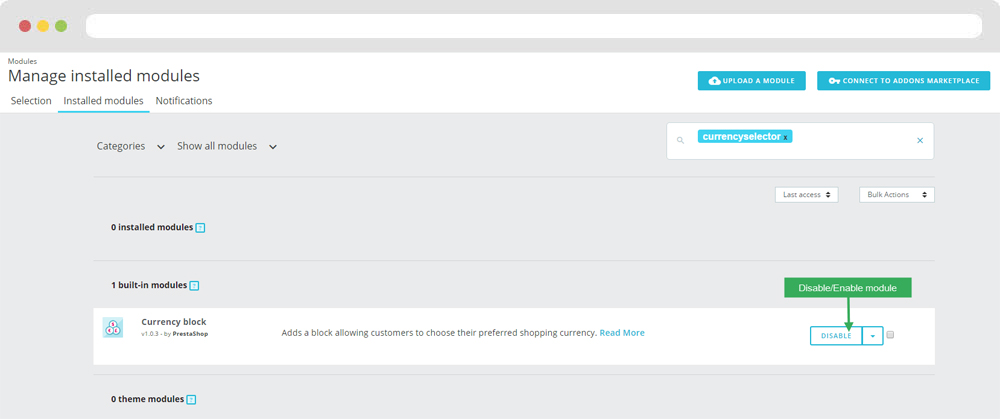Expand the Show all modules dropdown

pos(227,146)
